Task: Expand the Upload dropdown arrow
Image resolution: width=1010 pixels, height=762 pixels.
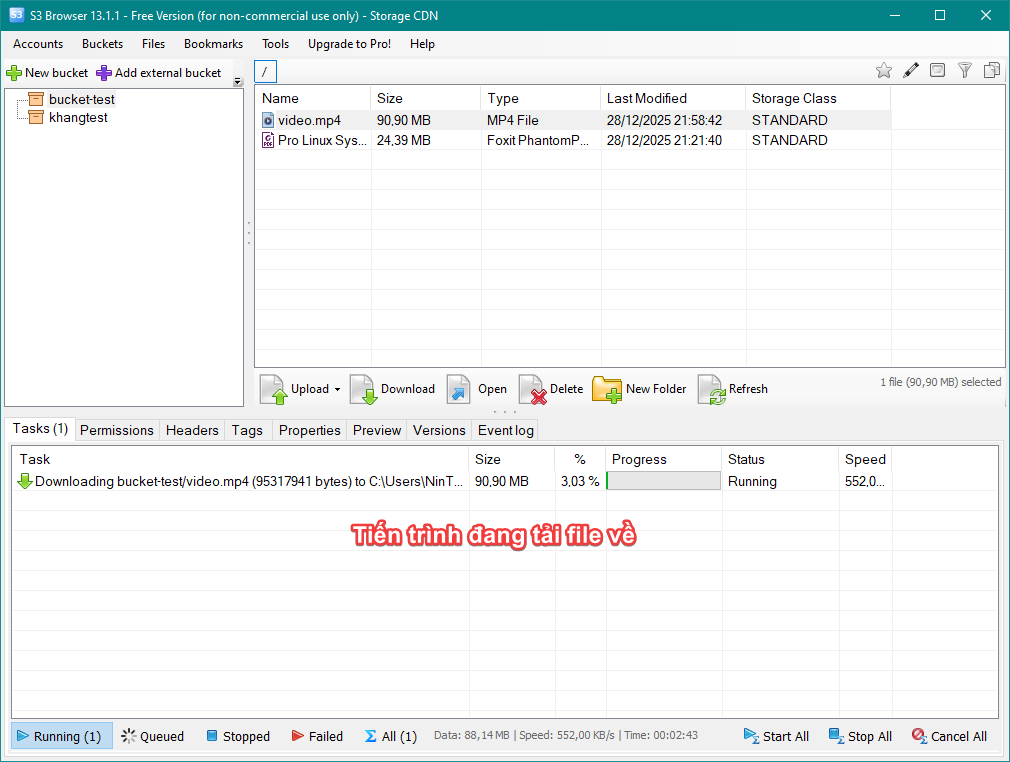Action: (x=337, y=390)
